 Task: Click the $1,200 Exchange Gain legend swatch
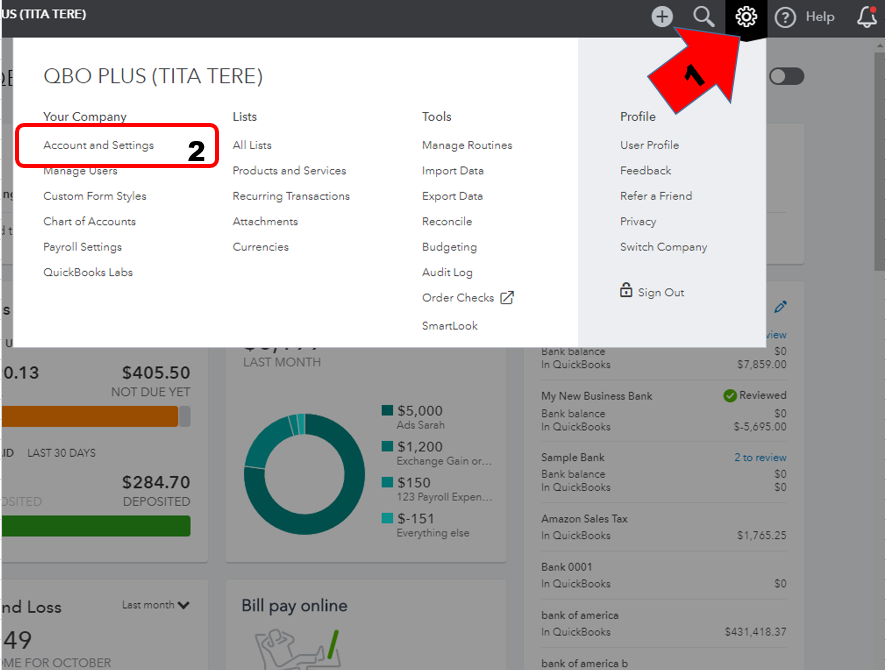click(x=387, y=446)
